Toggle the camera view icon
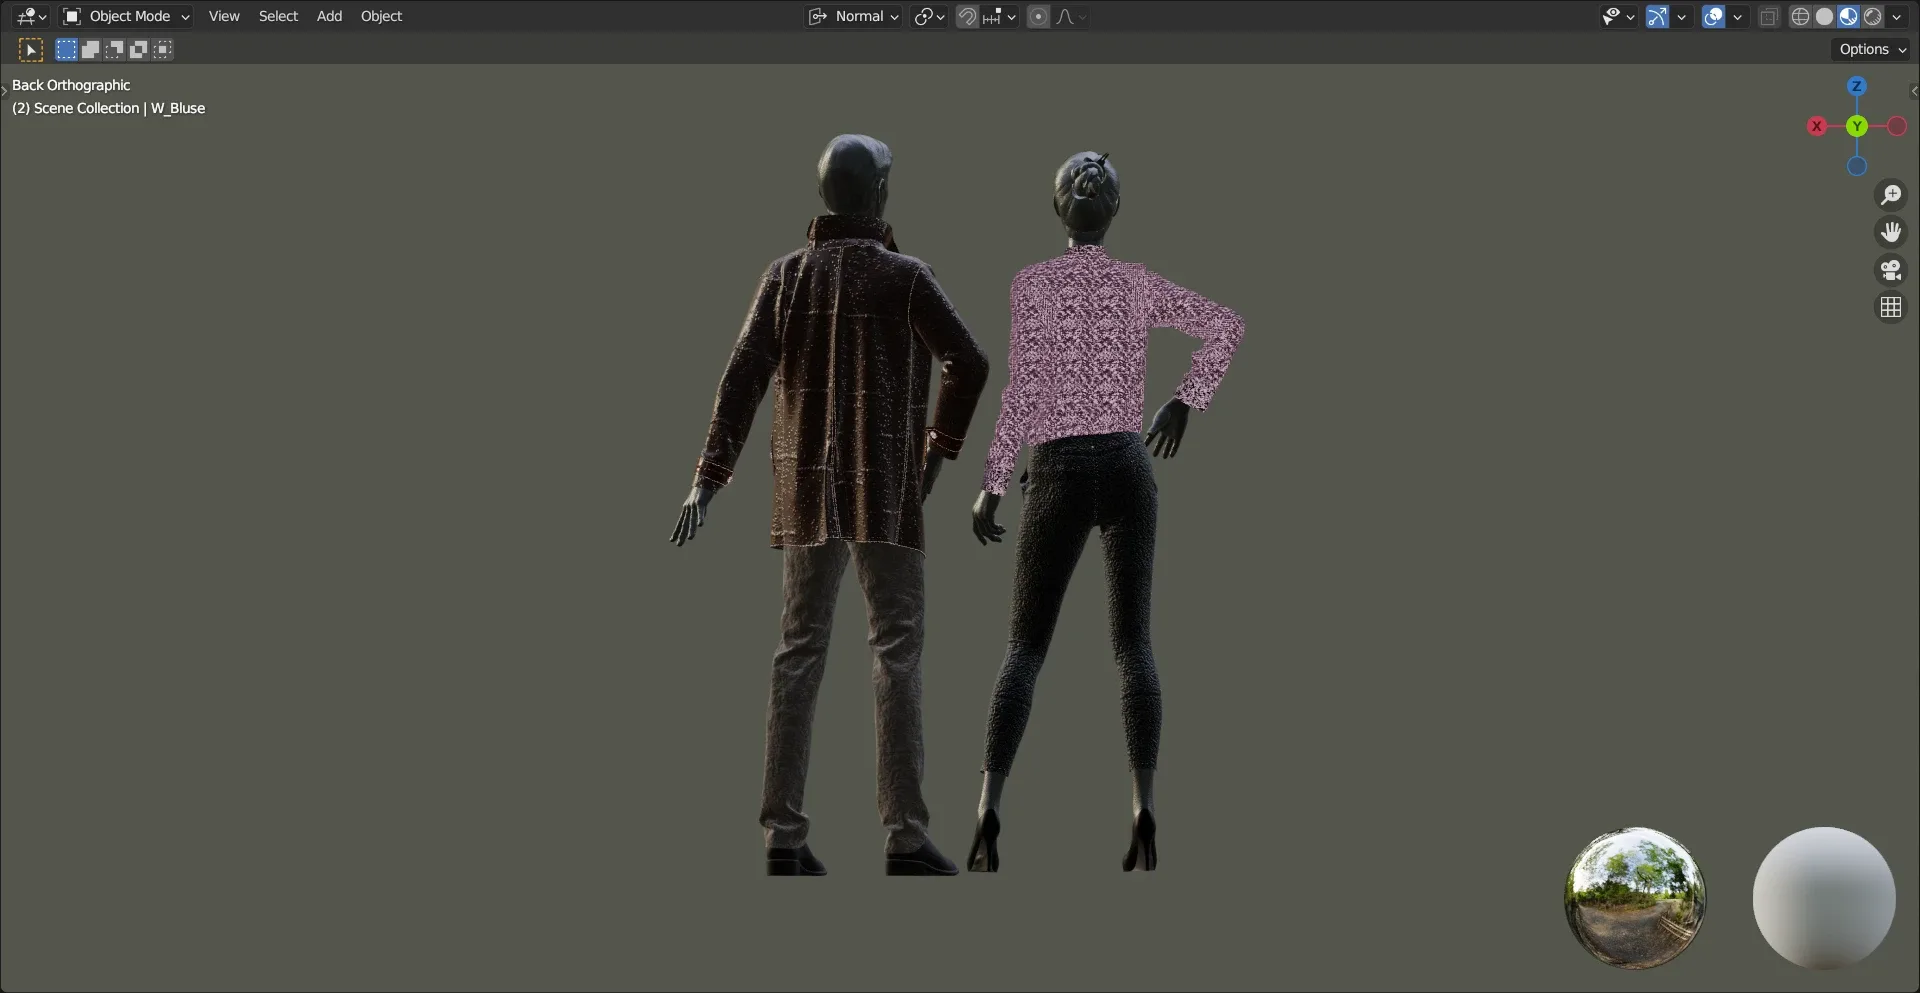Viewport: 1920px width, 993px height. [1890, 270]
